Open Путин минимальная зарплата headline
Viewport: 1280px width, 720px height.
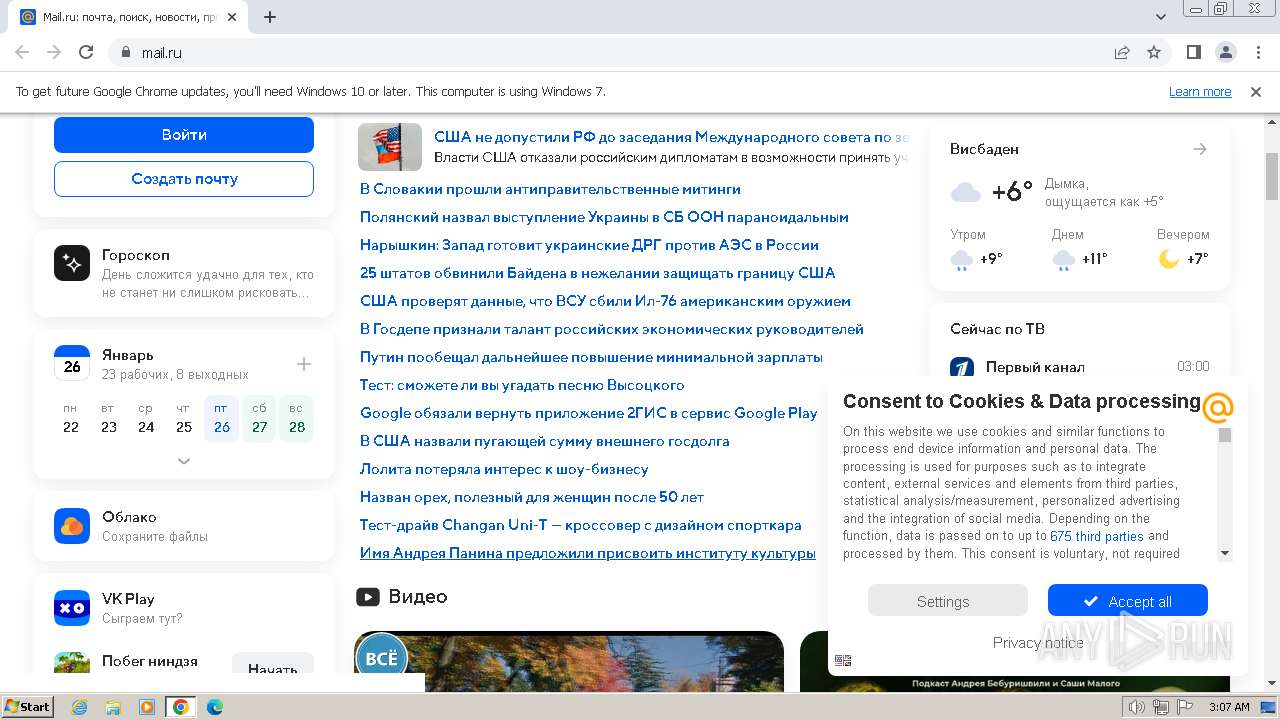(x=591, y=357)
